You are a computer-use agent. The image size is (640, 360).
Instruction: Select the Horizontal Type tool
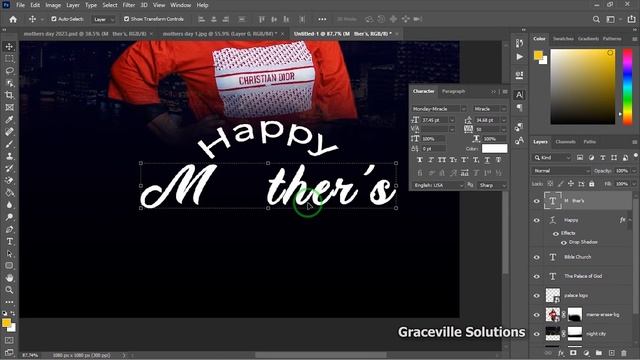[x=9, y=241]
